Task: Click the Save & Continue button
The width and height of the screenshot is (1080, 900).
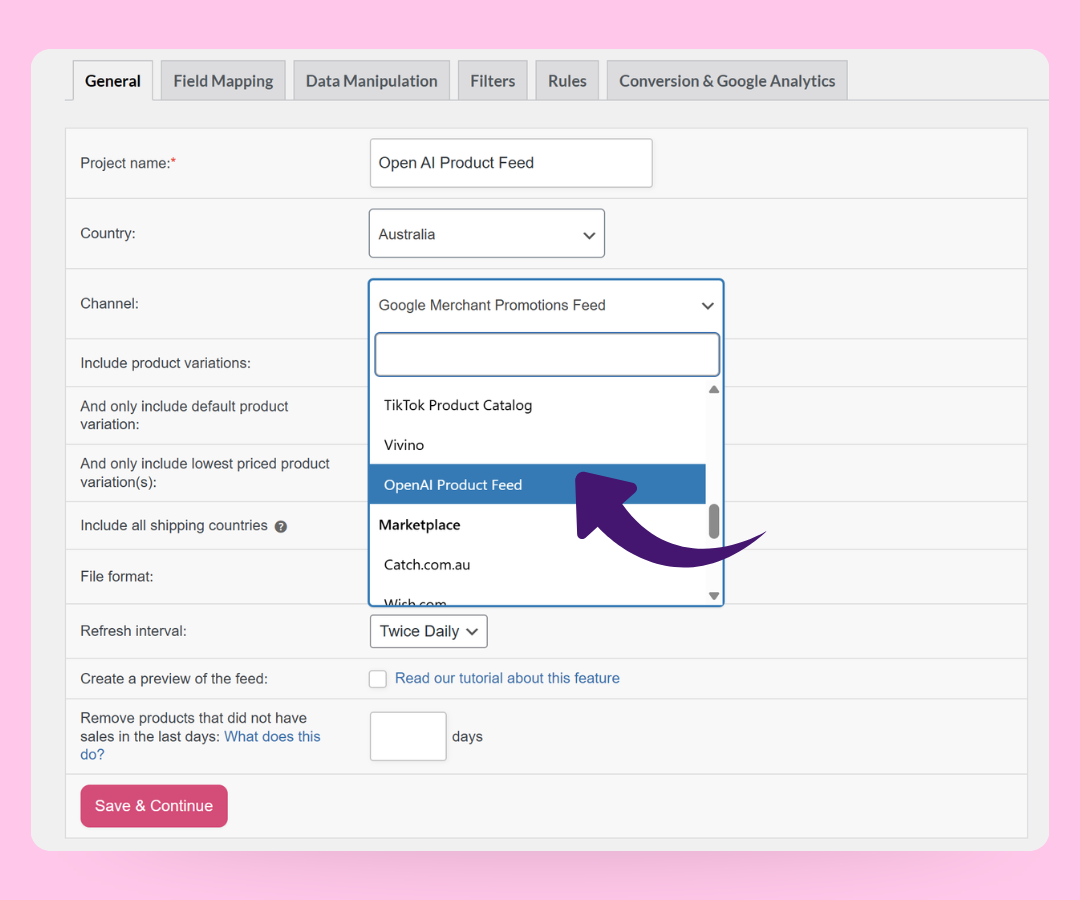Action: coord(154,806)
